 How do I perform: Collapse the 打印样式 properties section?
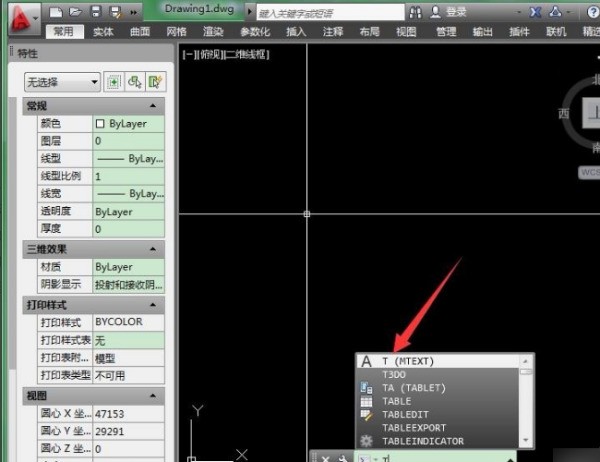[x=153, y=305]
